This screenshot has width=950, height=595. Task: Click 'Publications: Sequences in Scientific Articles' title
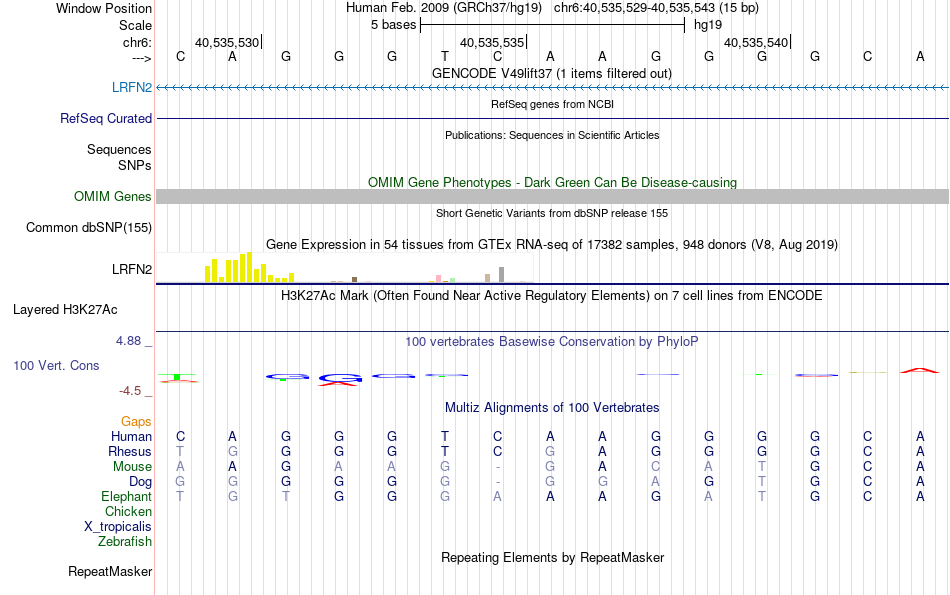pyautogui.click(x=552, y=135)
